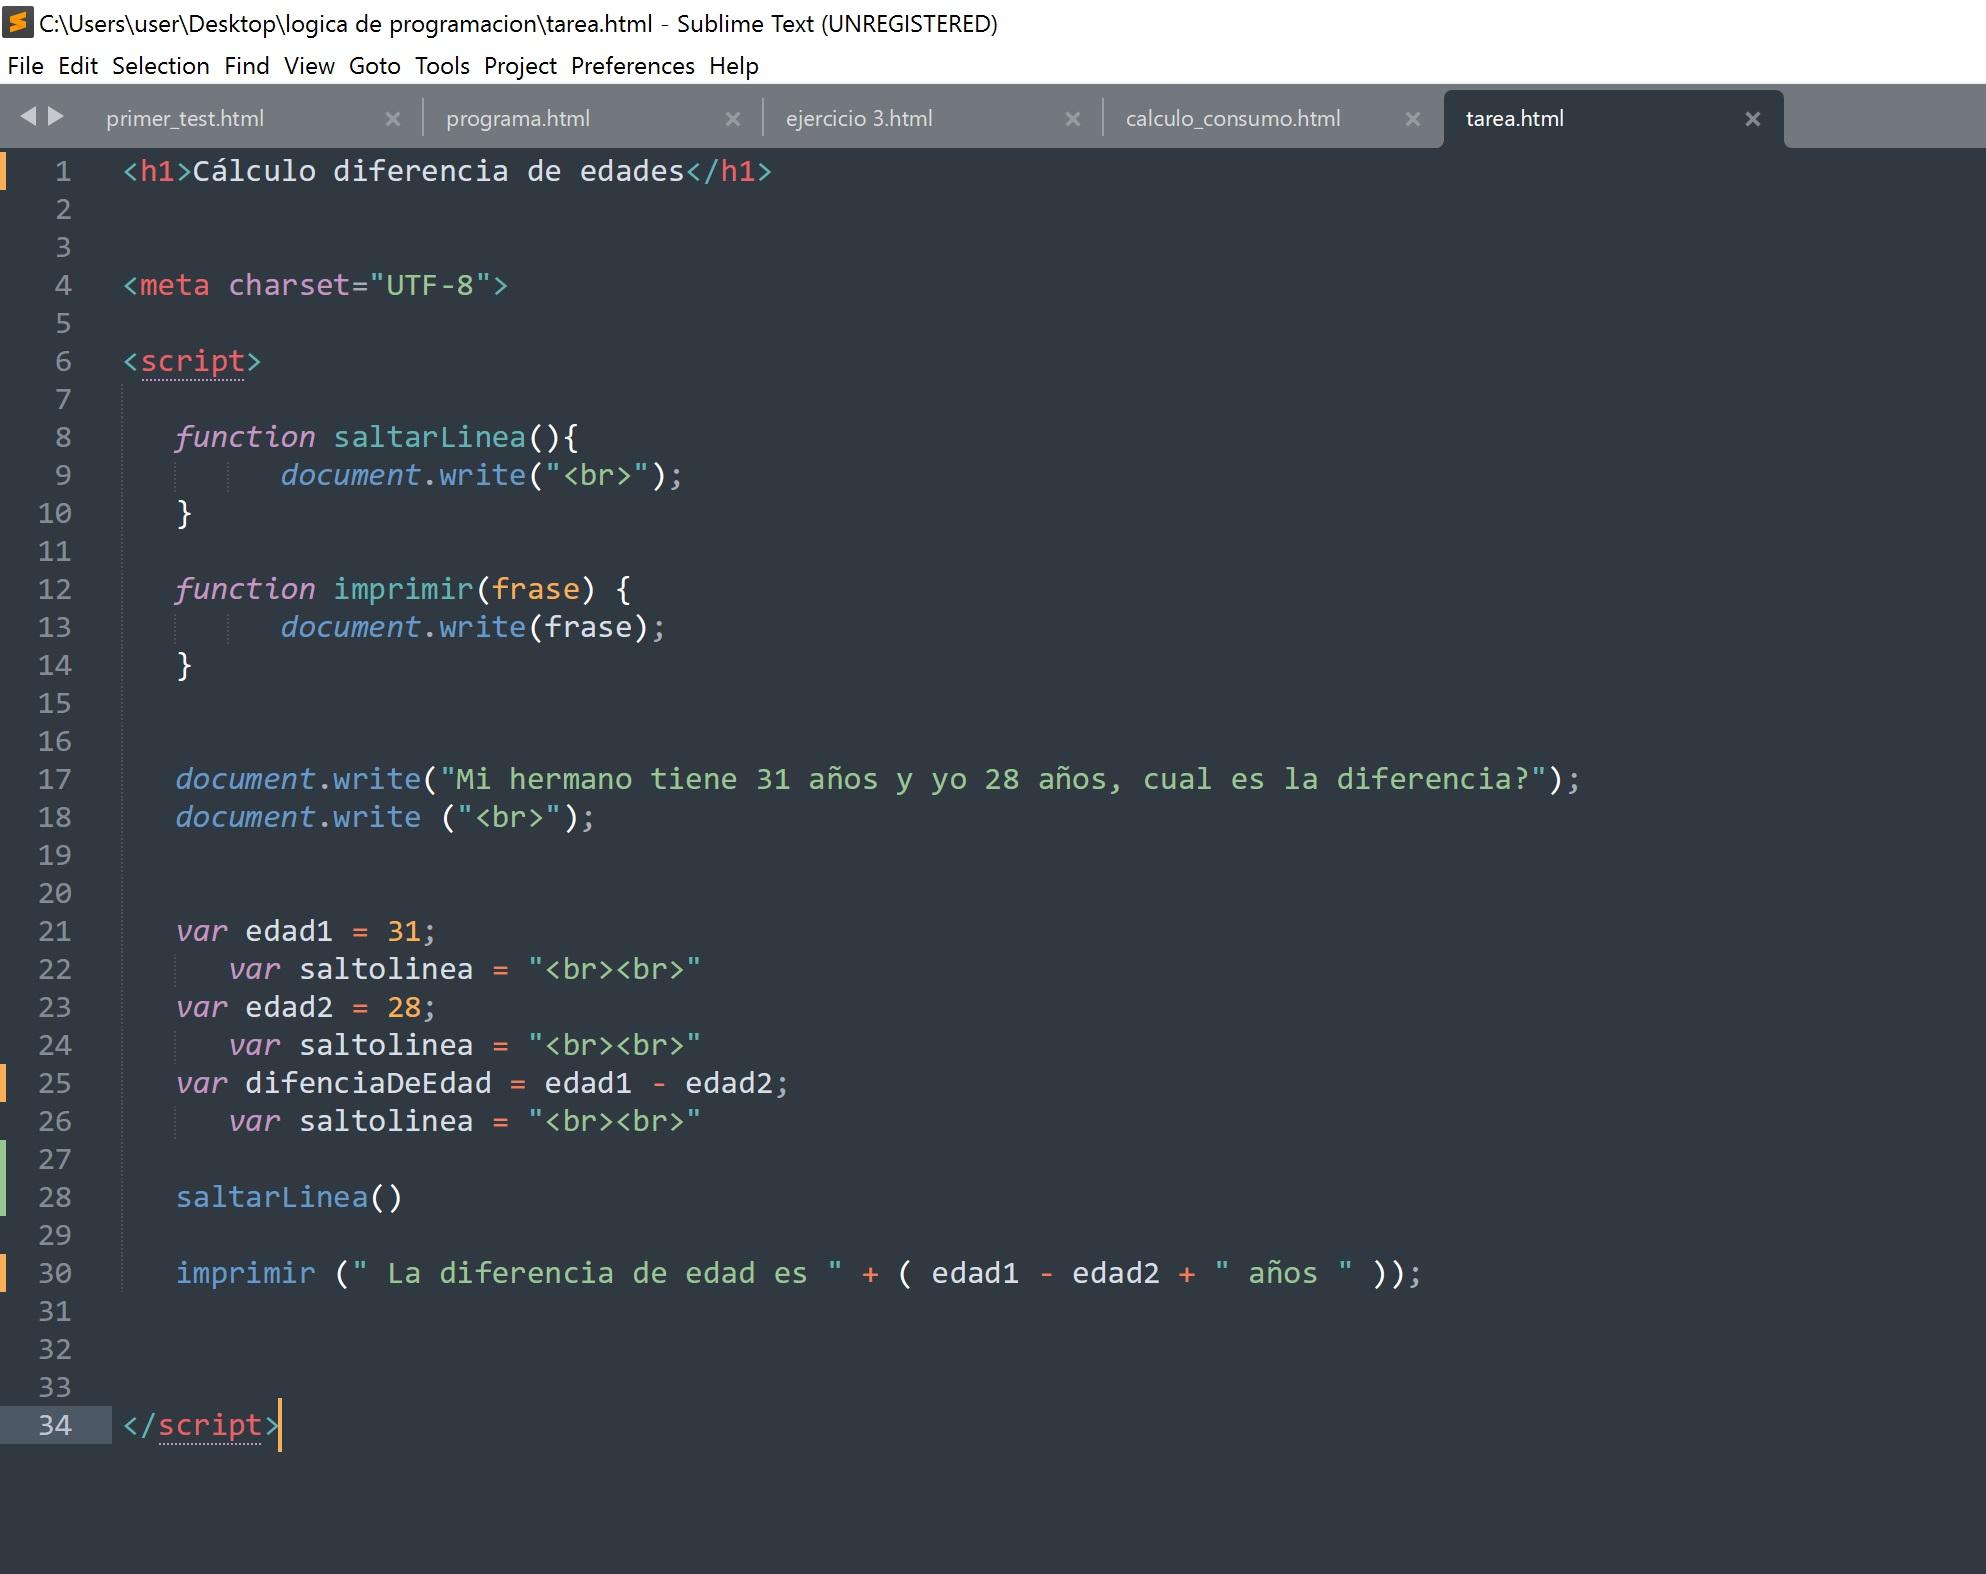Open the Selection menu

tap(161, 66)
